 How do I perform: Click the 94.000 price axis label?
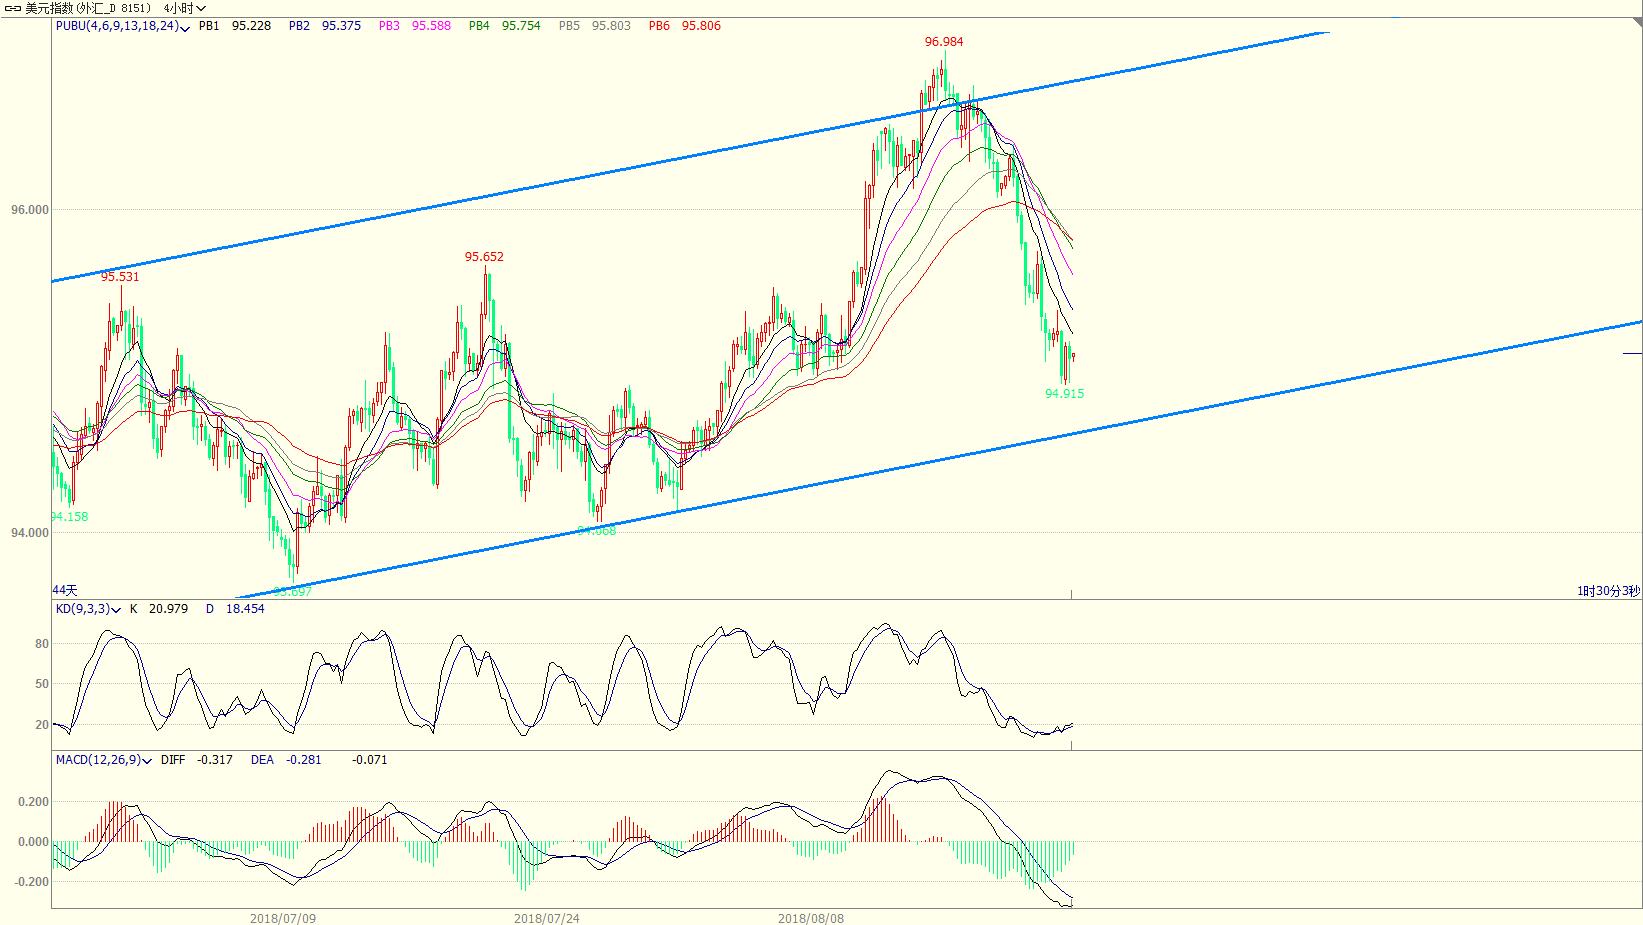click(x=30, y=533)
